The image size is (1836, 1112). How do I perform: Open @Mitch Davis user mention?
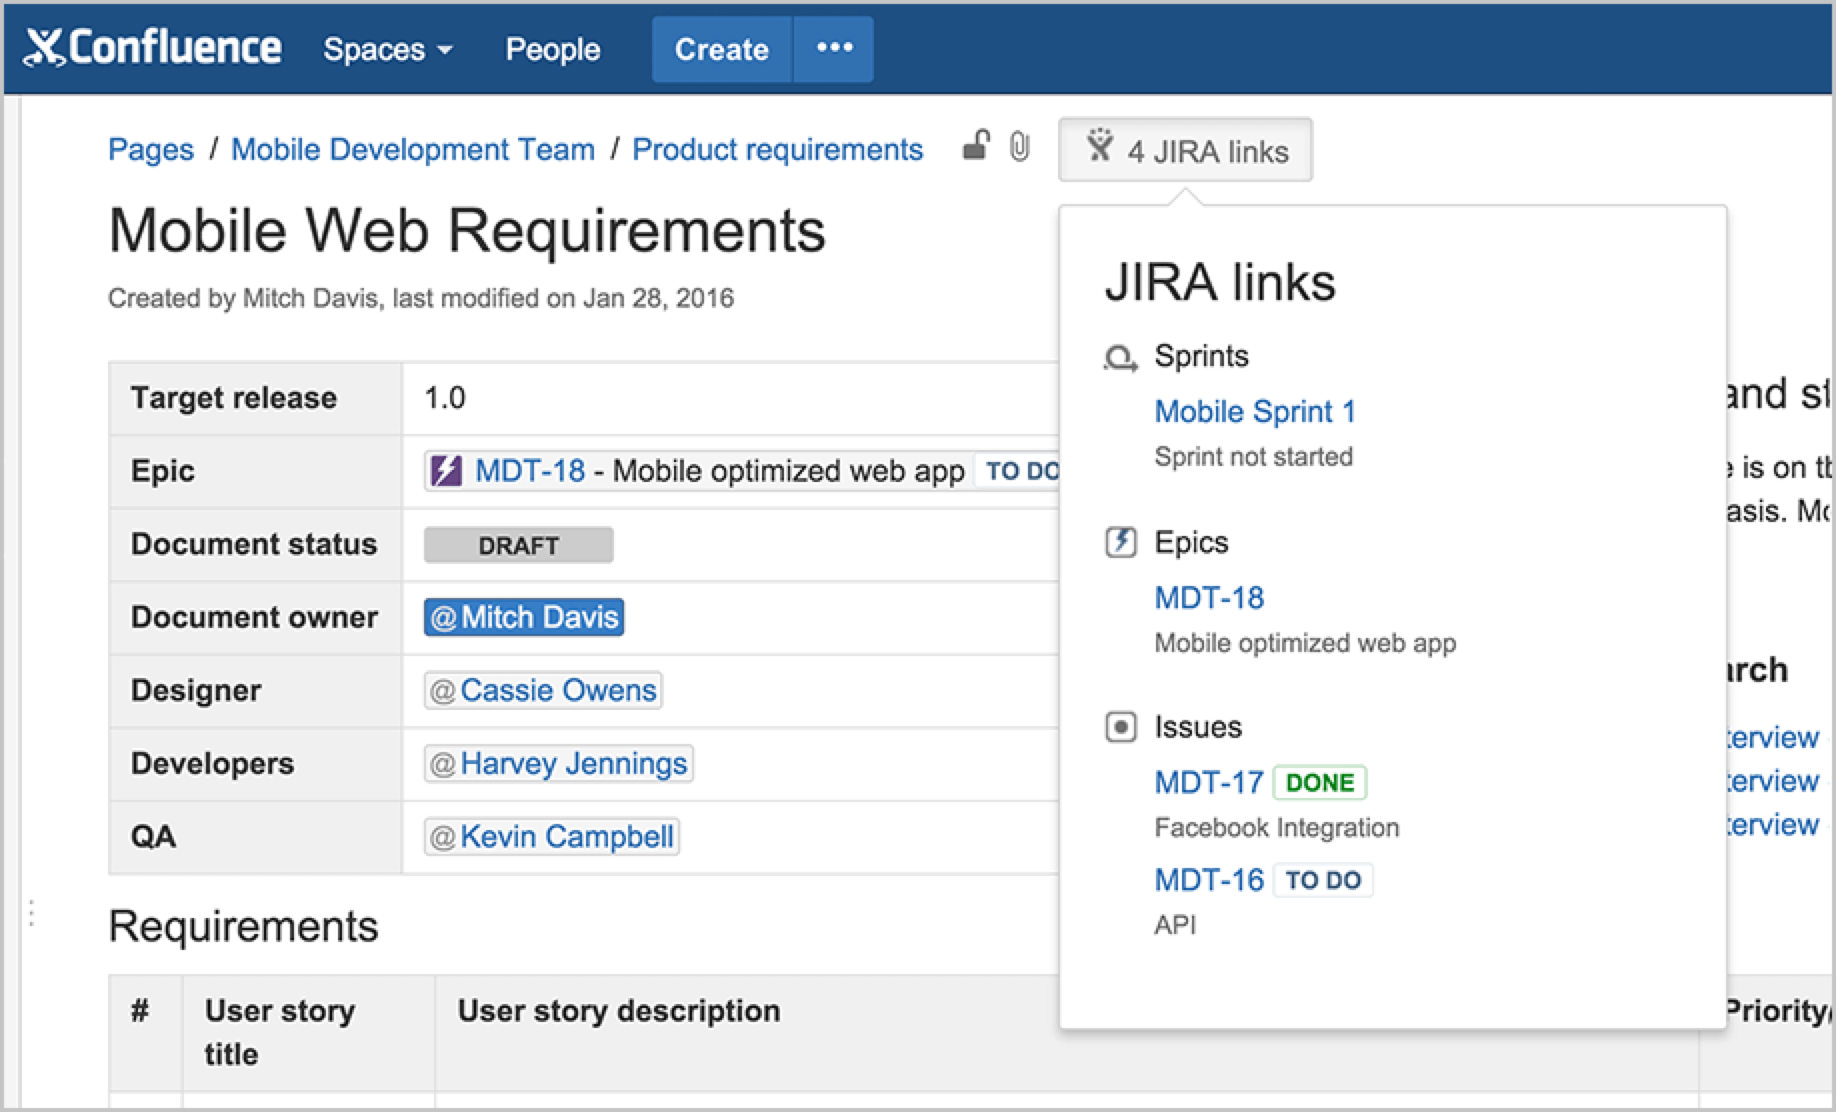coord(524,617)
